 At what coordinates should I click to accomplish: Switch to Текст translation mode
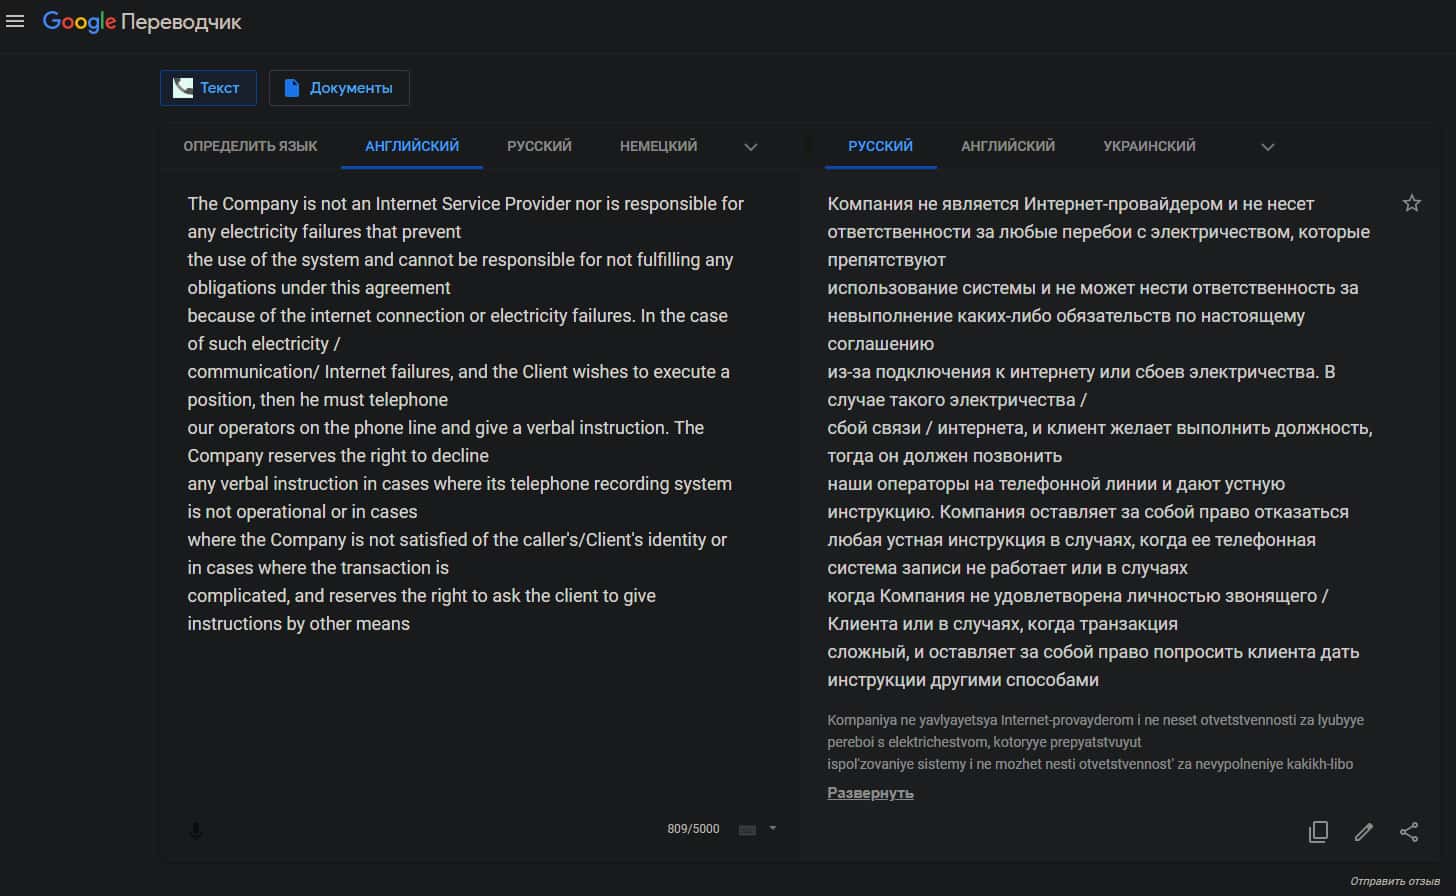coord(208,88)
